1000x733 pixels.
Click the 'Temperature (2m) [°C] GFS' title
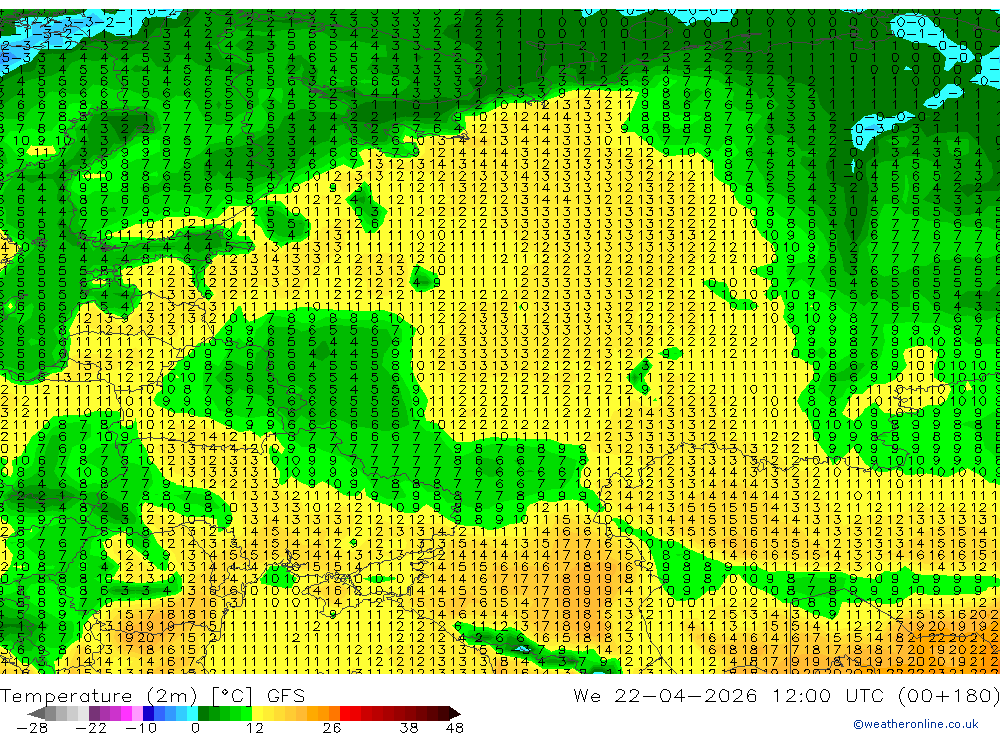pyautogui.click(x=152, y=695)
